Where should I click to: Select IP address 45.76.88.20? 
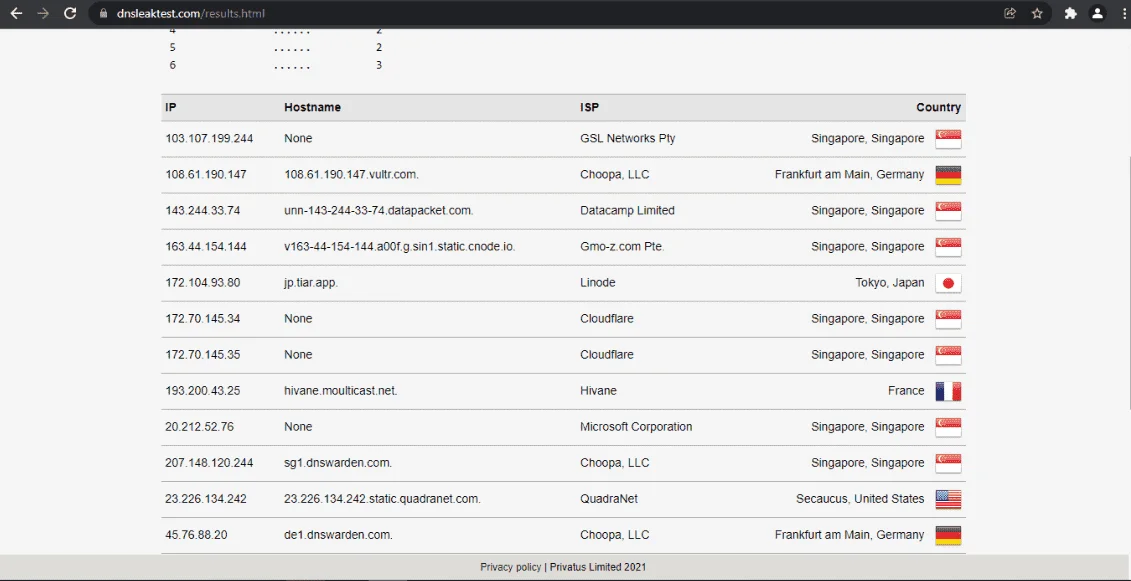point(196,535)
